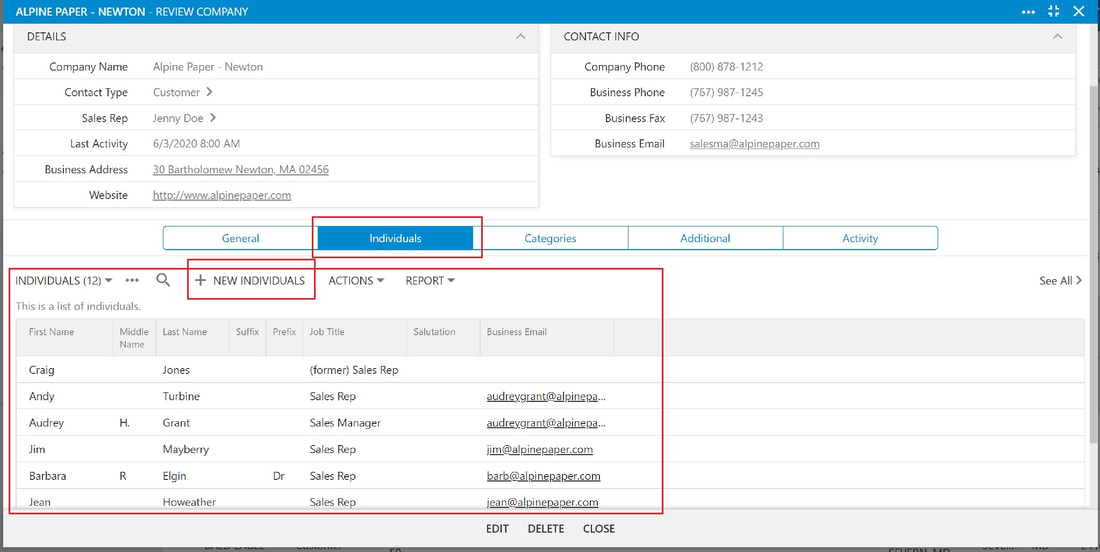Click the Howeather last name cell
The width and height of the screenshot is (1100, 552).
(189, 502)
